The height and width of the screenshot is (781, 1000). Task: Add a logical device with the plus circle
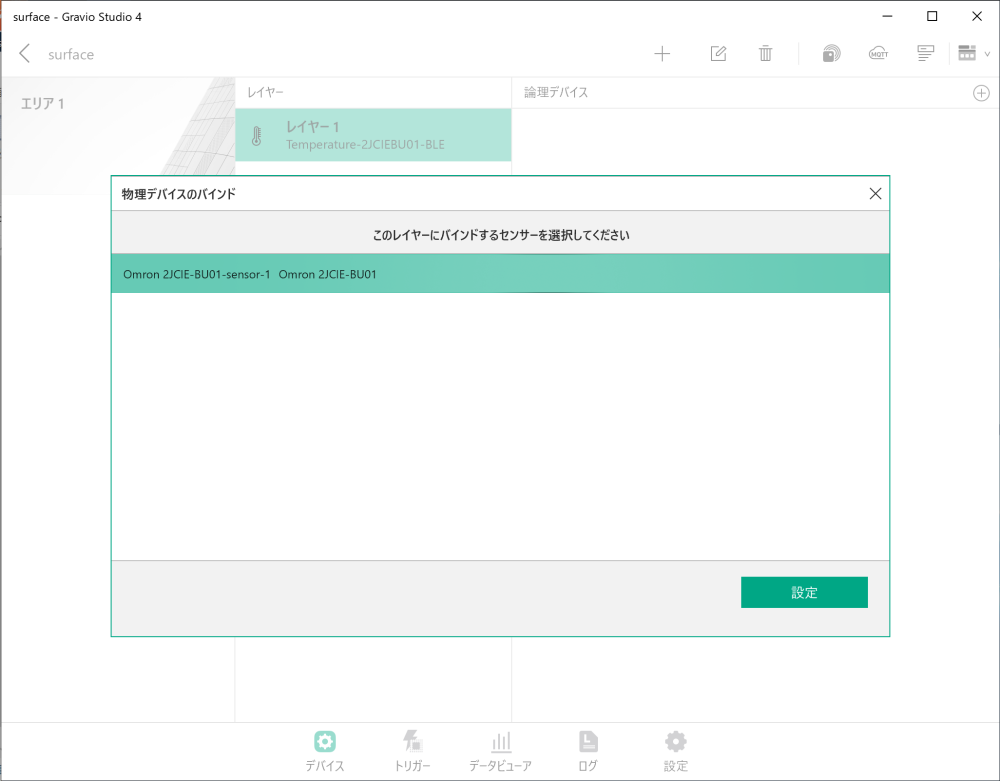click(x=981, y=93)
